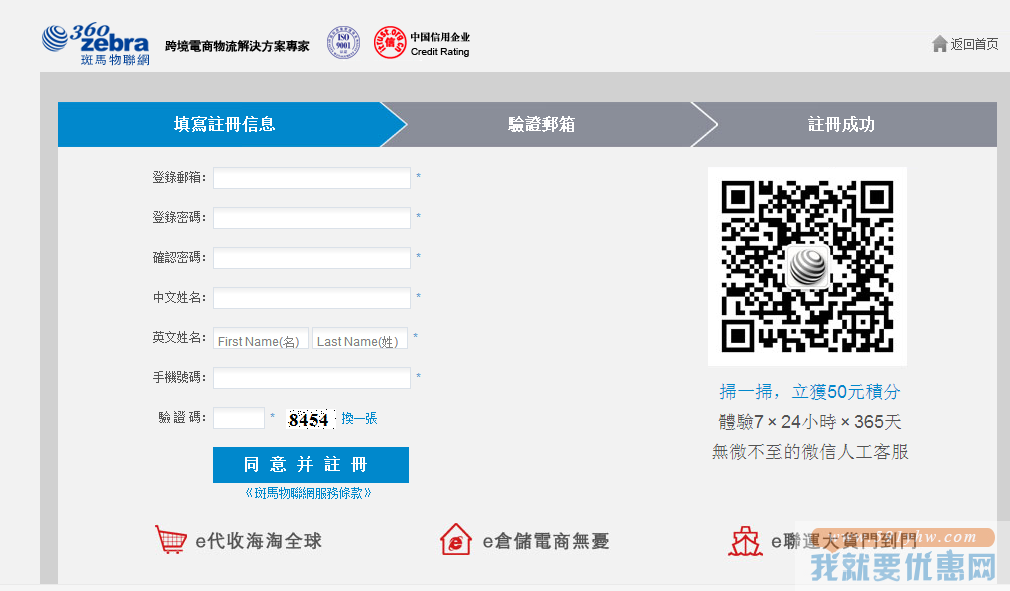Select the 驗證郵箱 step tab
This screenshot has height=591, width=1010.
click(x=541, y=124)
